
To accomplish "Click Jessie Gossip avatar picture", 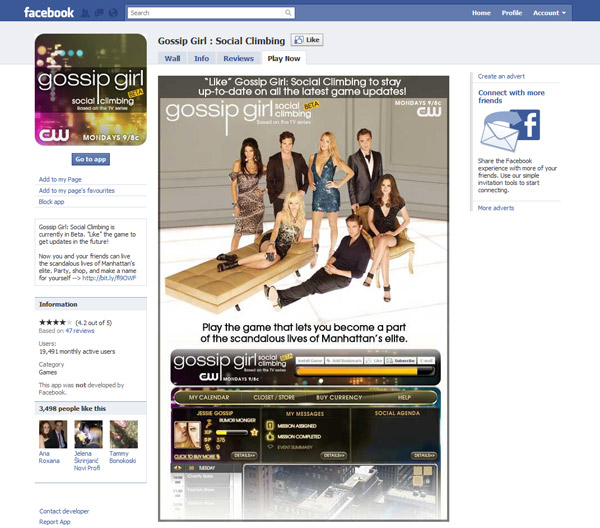I will [188, 435].
